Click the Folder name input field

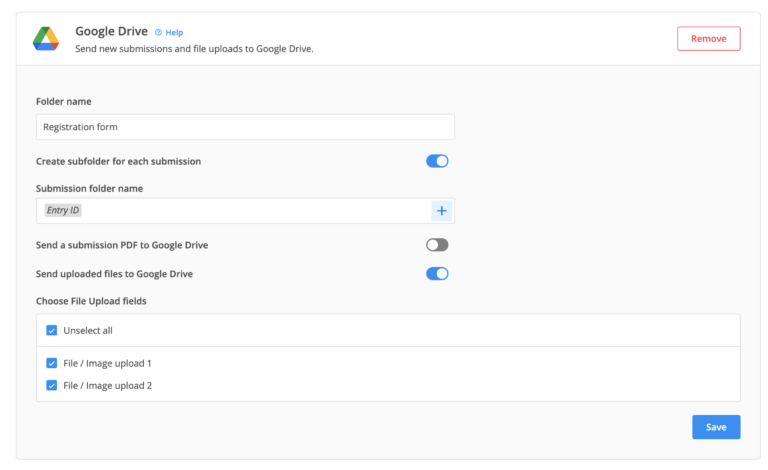pos(245,127)
